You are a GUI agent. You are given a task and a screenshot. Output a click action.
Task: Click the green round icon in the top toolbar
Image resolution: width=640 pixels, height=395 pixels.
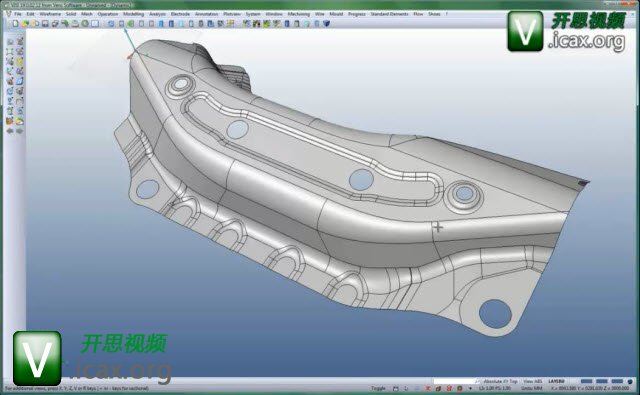click(85, 24)
